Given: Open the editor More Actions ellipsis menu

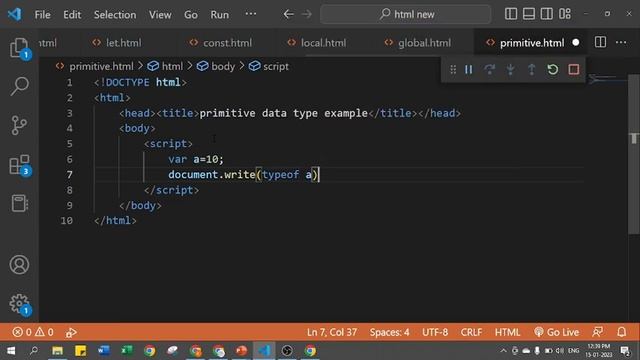Looking at the screenshot, I should point(621,42).
